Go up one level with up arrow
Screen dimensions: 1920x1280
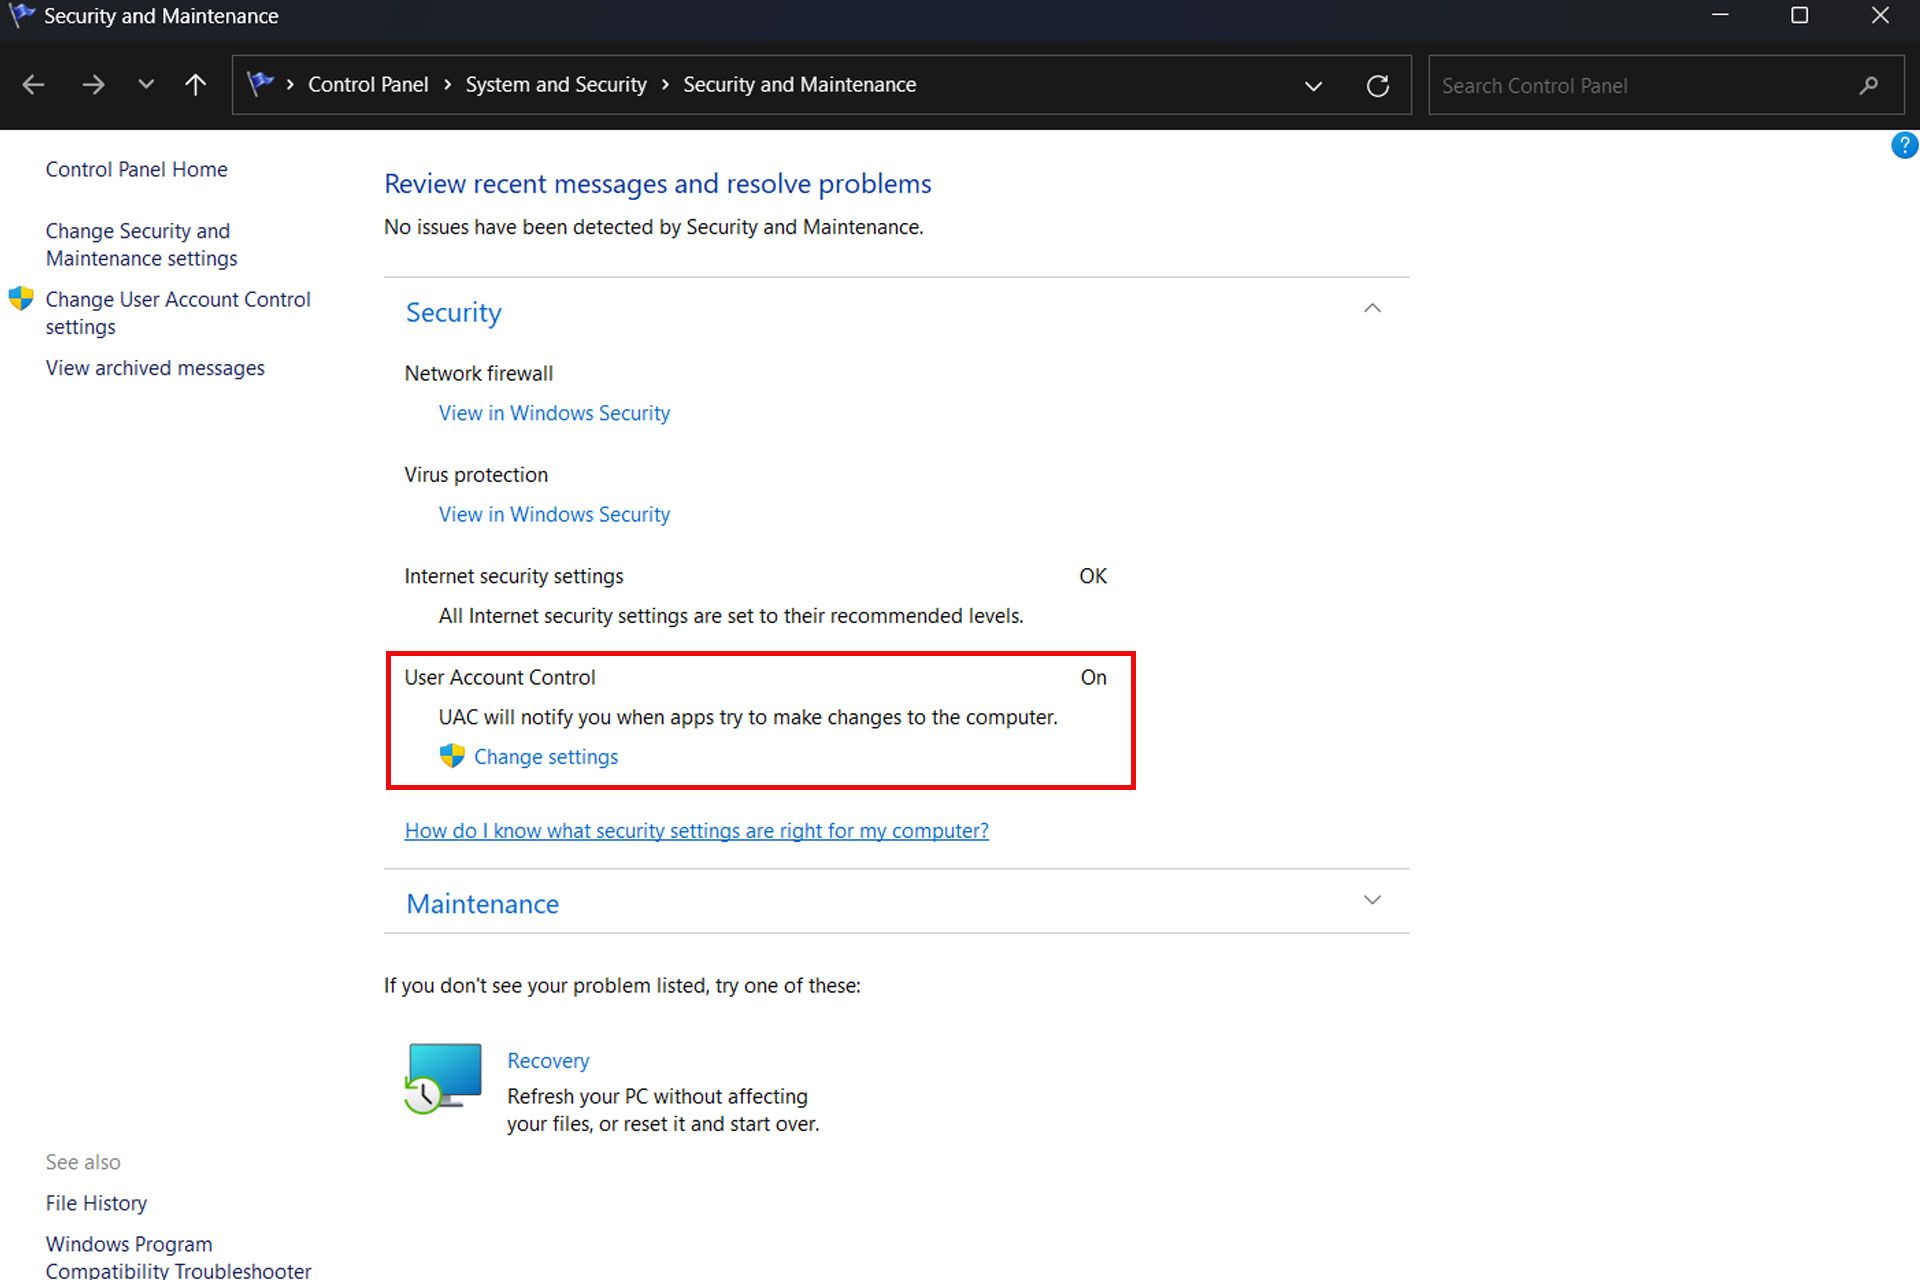pyautogui.click(x=196, y=85)
